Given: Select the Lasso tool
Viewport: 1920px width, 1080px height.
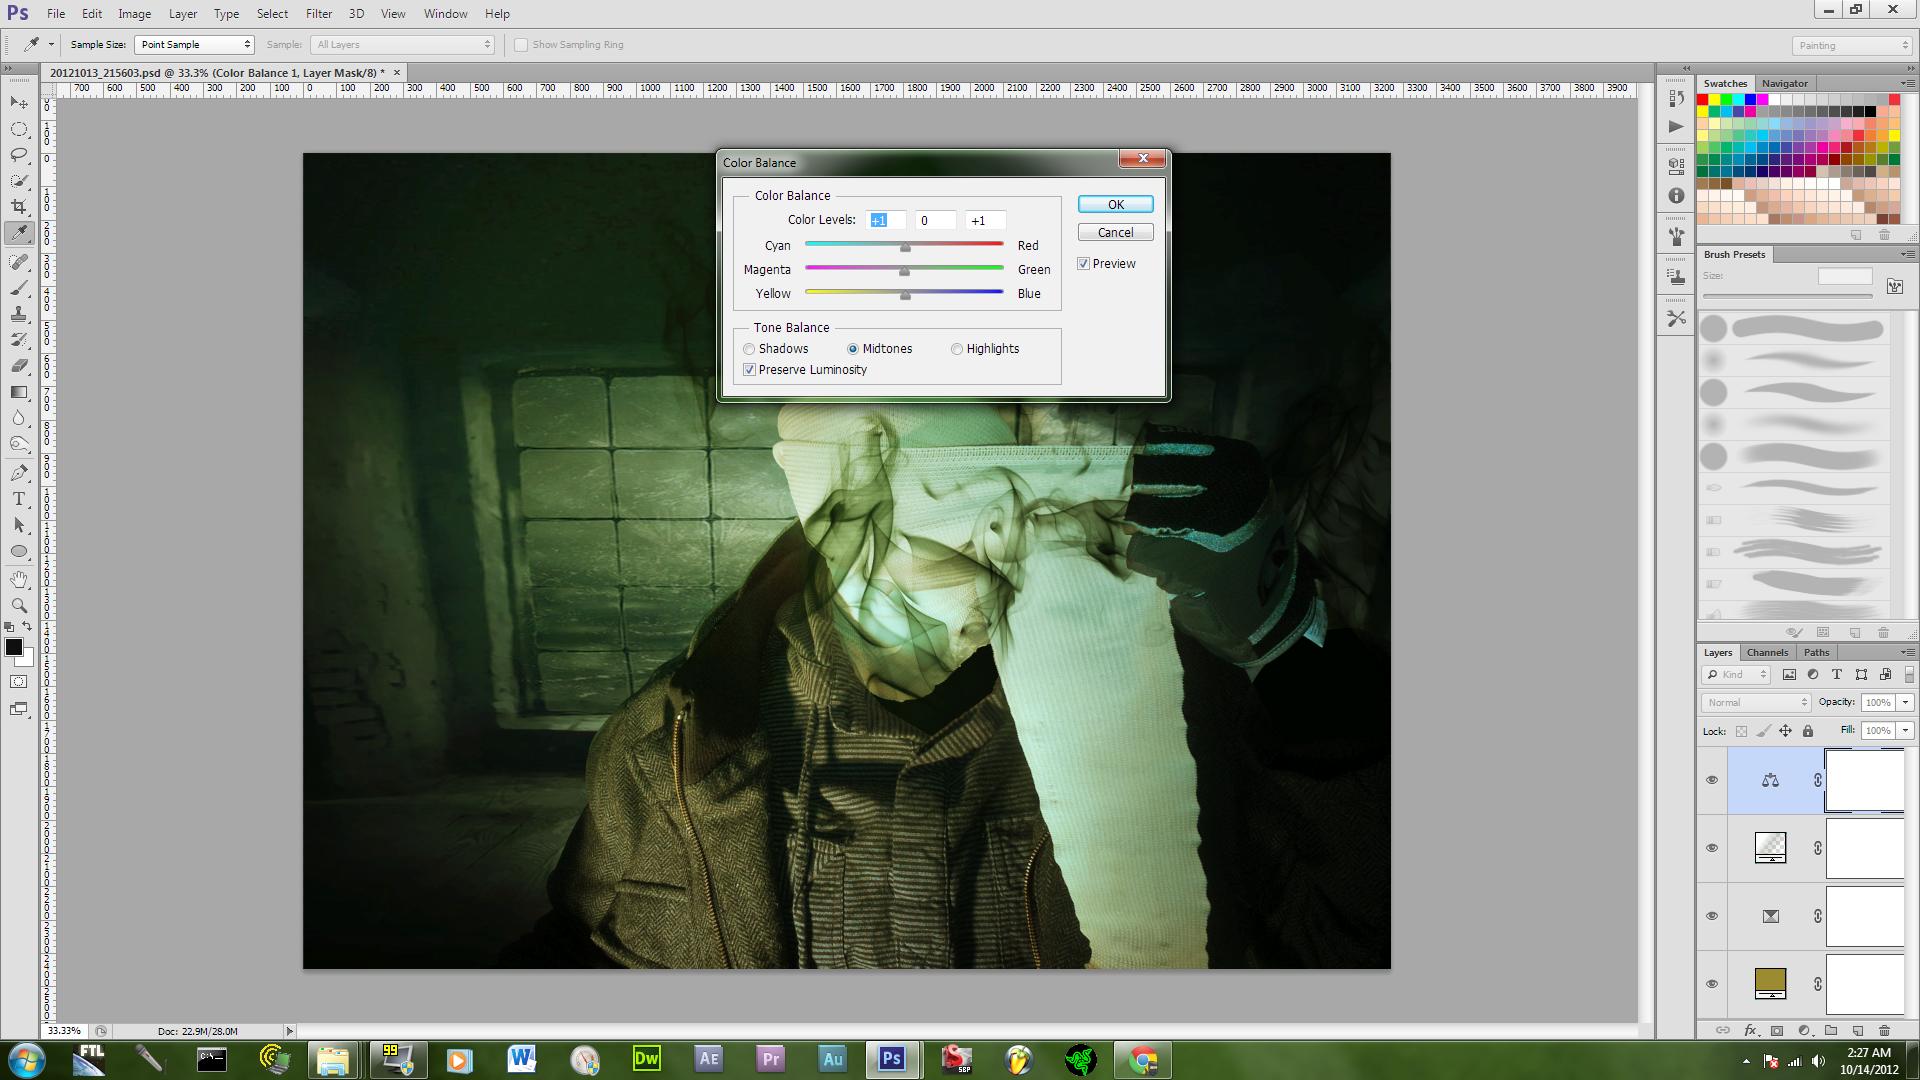Looking at the screenshot, I should tap(19, 155).
